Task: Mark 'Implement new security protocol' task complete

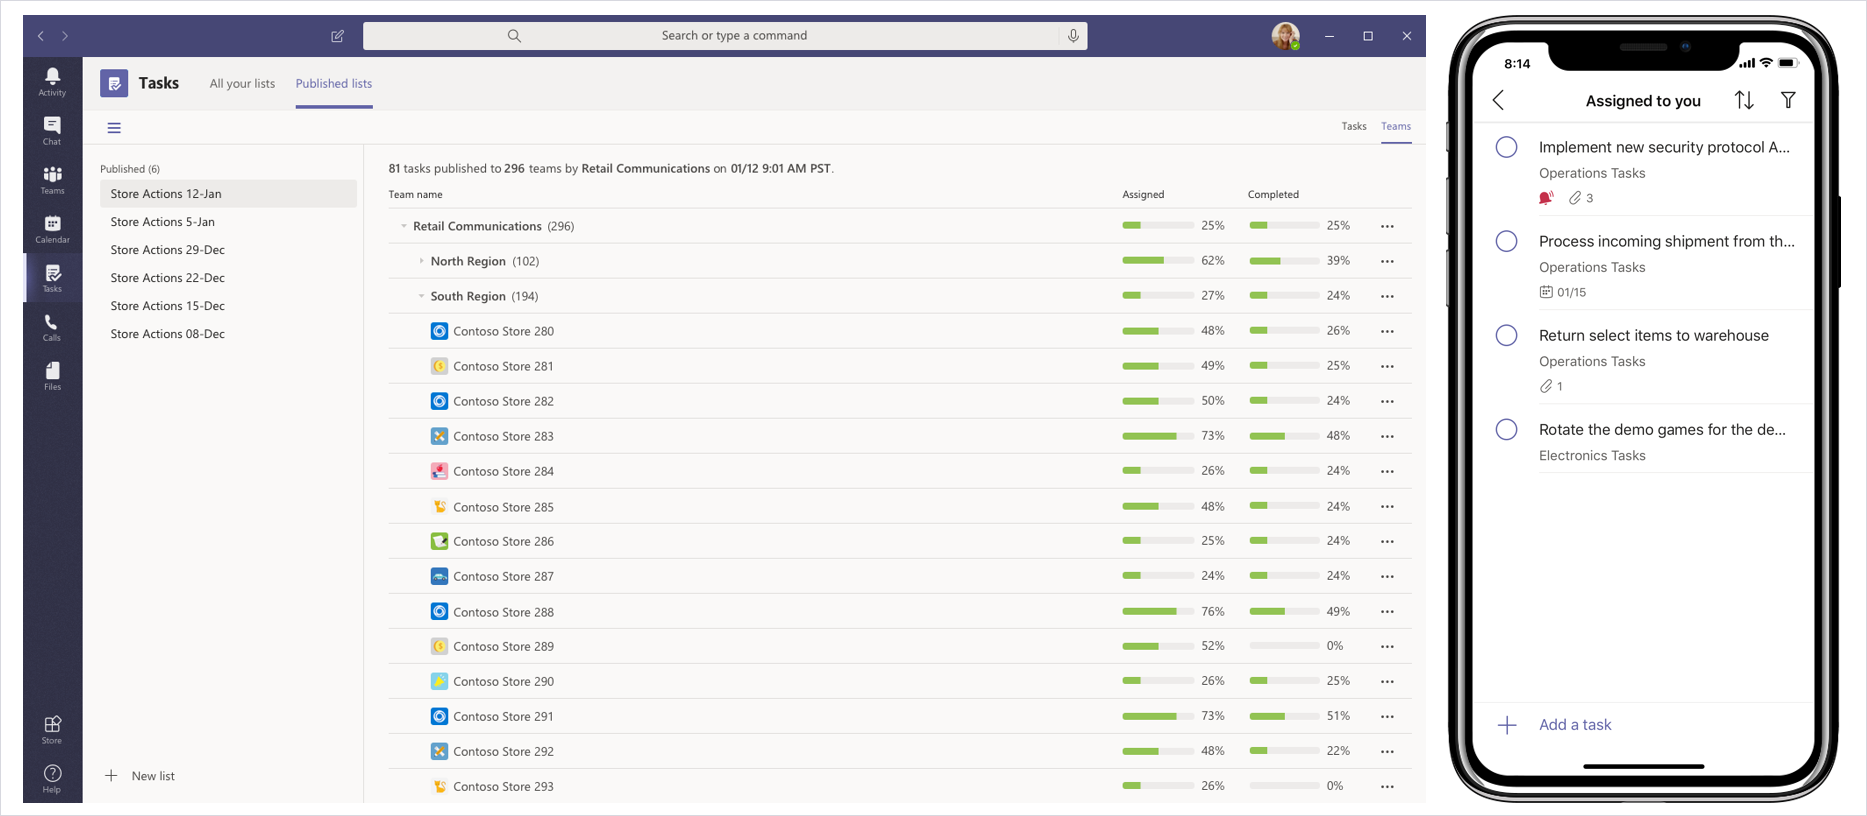Action: (x=1506, y=147)
